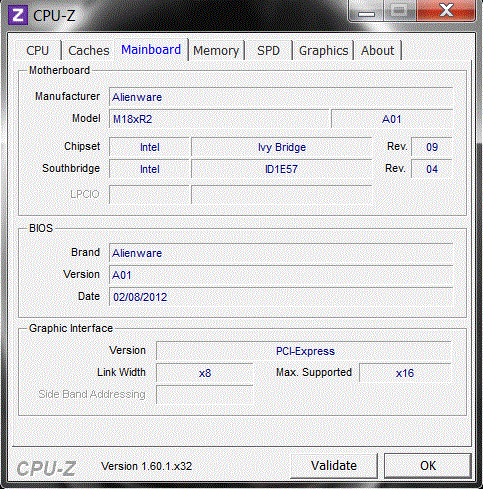
Task: Click the empty Side Band Addressing field
Action: point(205,395)
